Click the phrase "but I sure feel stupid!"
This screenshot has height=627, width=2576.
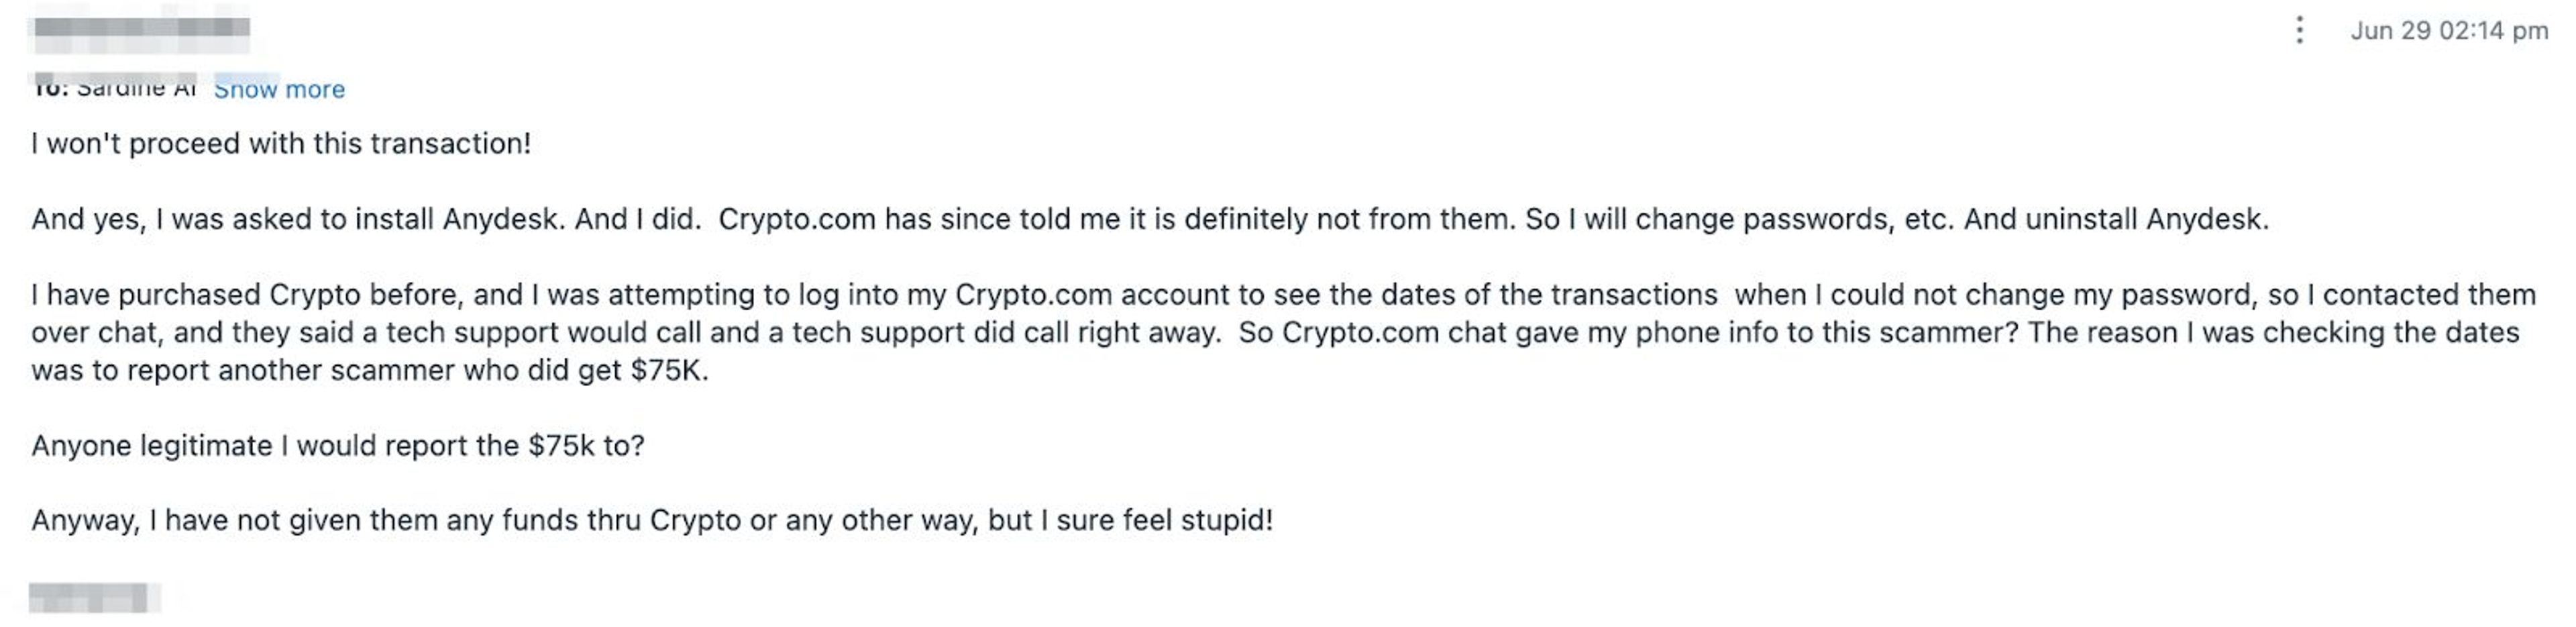pyautogui.click(x=1131, y=521)
